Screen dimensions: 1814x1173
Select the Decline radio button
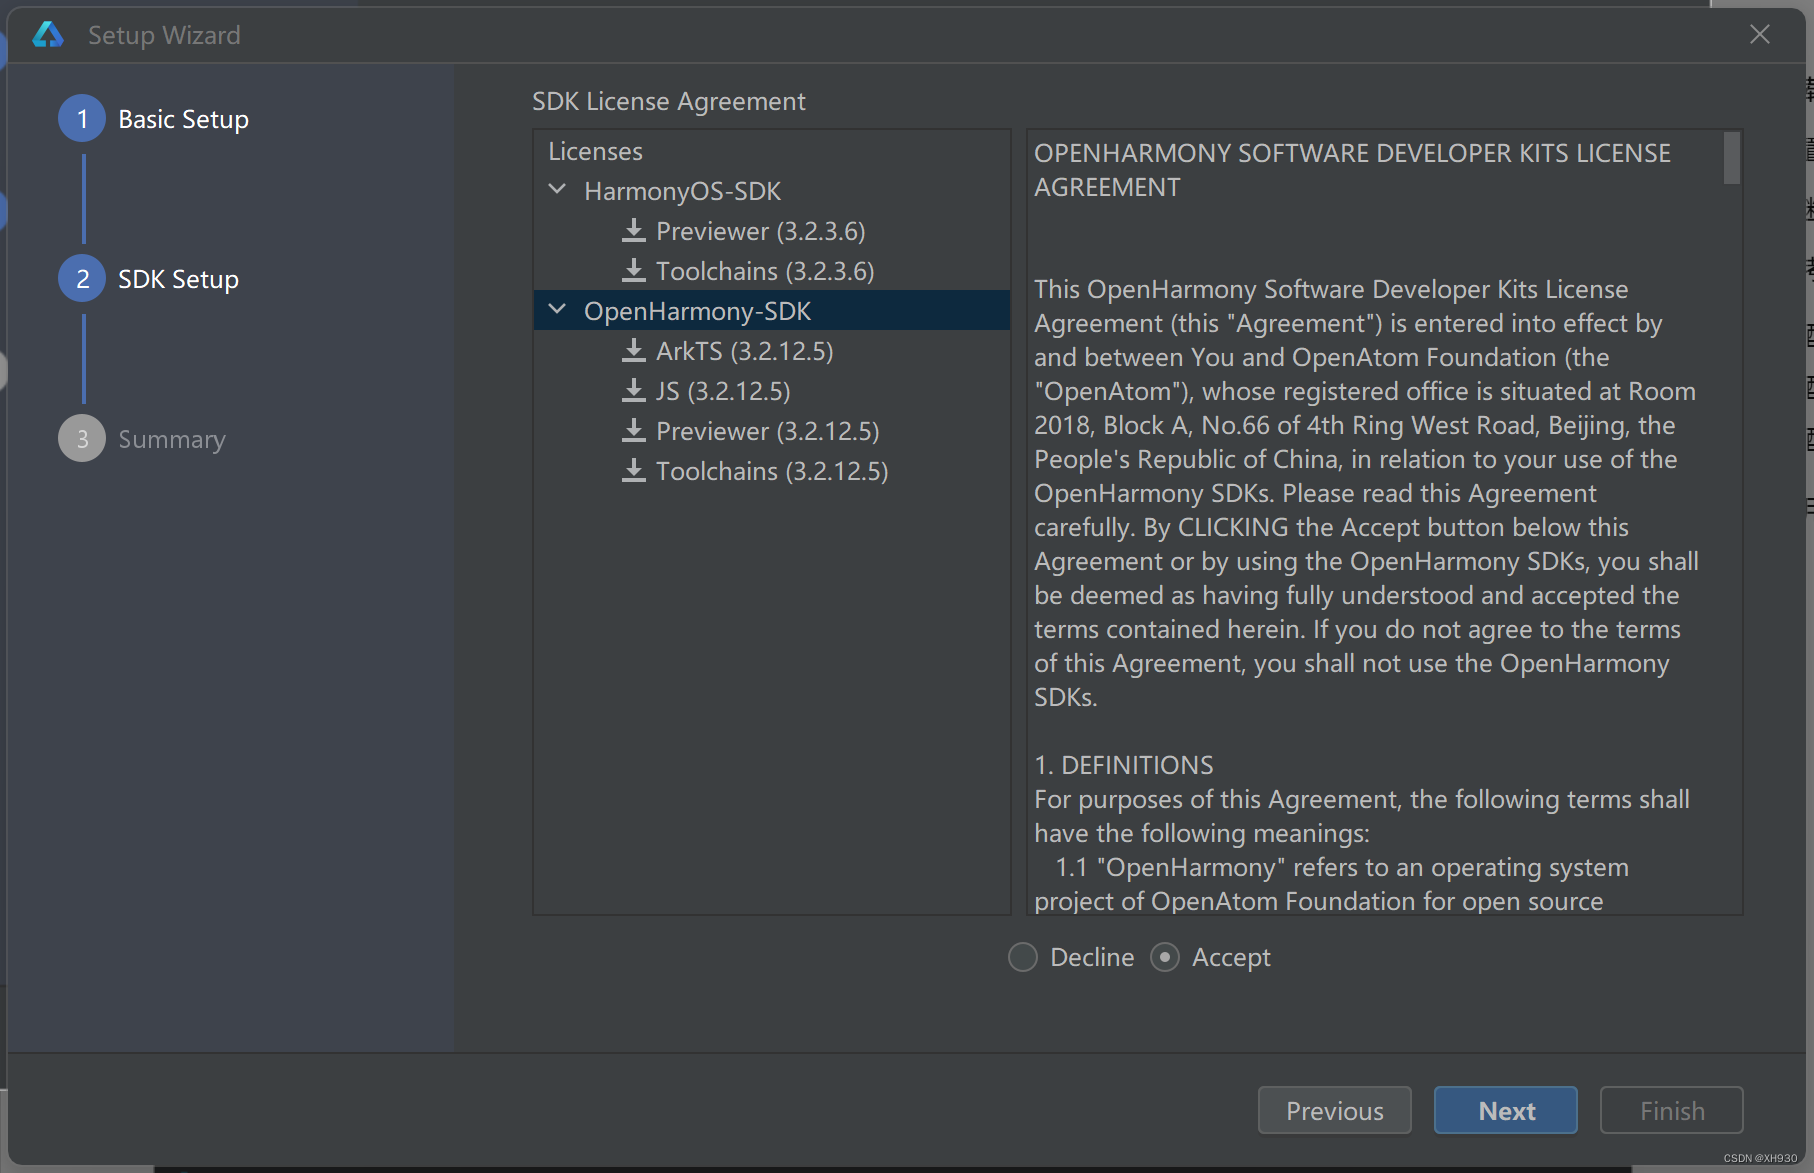coord(1023,957)
